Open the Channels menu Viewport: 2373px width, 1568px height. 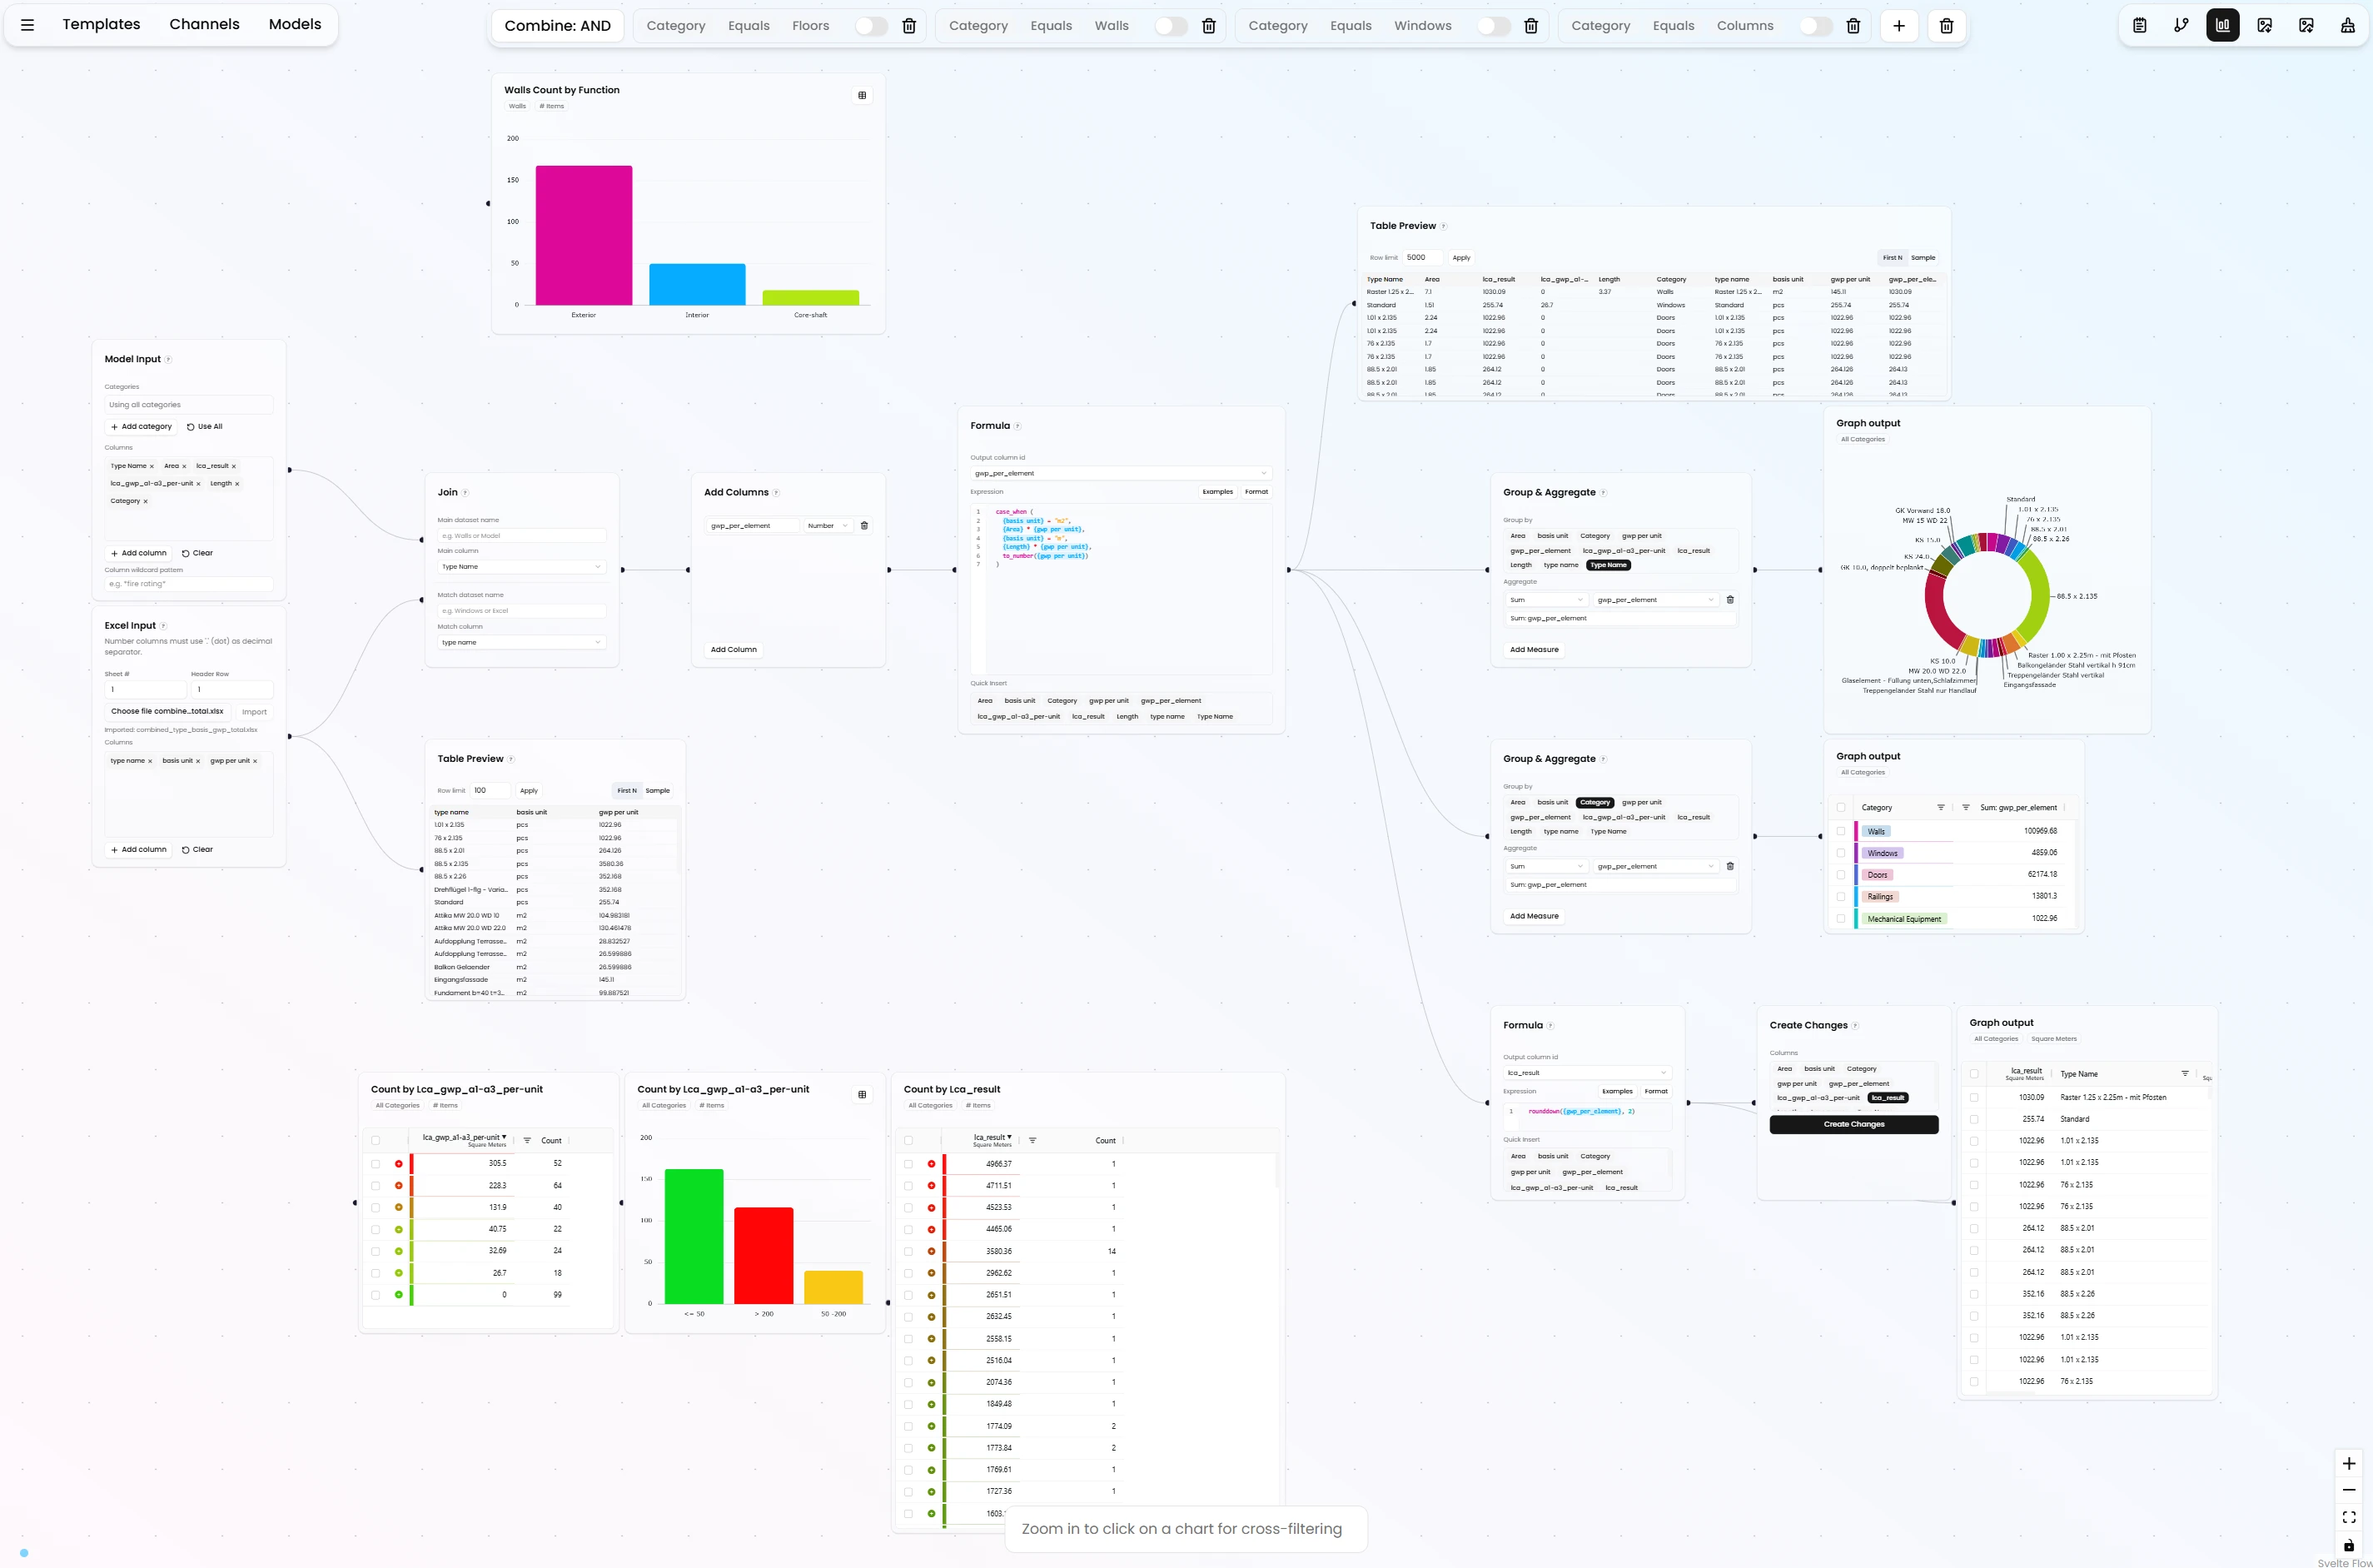point(204,24)
